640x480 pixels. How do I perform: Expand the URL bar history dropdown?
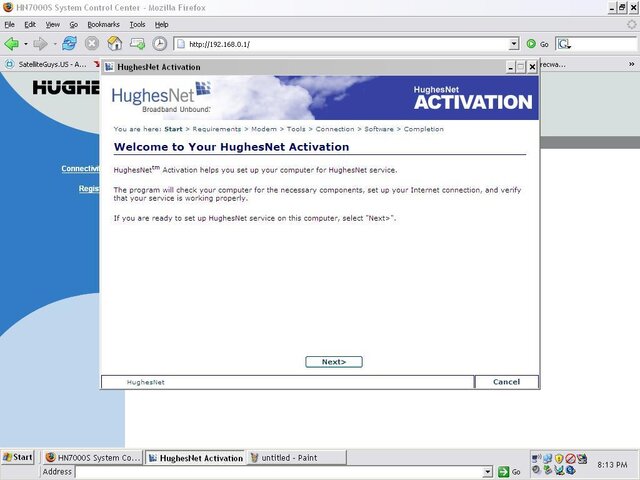514,44
